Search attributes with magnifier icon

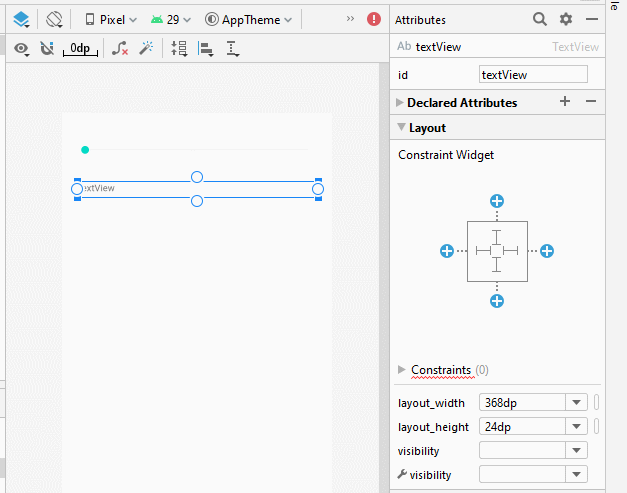[x=540, y=19]
